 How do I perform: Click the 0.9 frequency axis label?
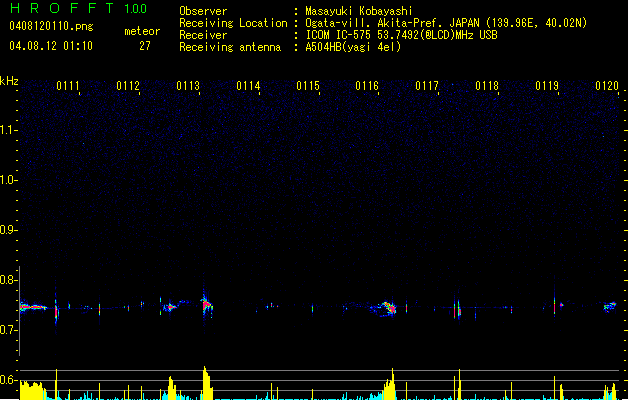coord(8,230)
